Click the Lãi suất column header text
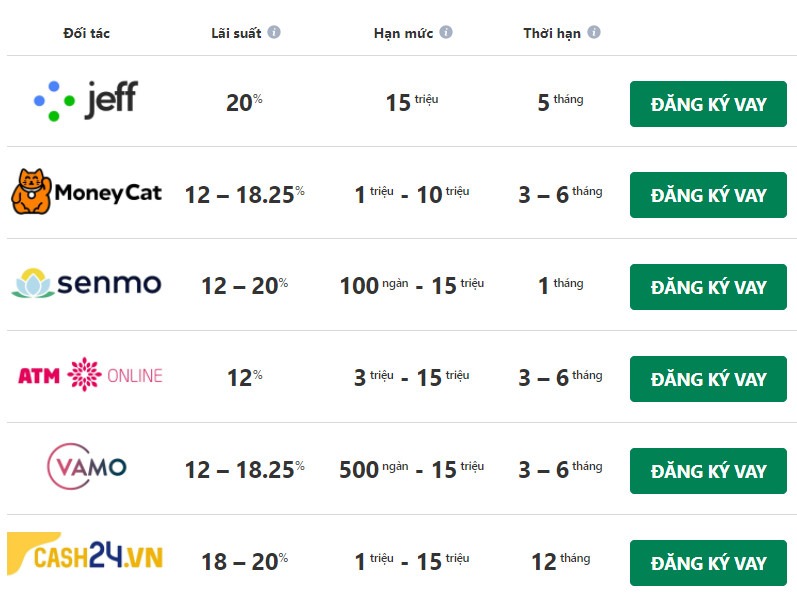797x603 pixels. (236, 33)
